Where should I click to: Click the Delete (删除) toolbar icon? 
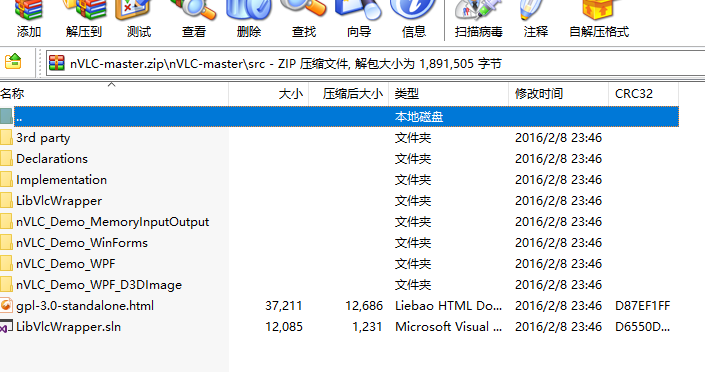coord(249,19)
